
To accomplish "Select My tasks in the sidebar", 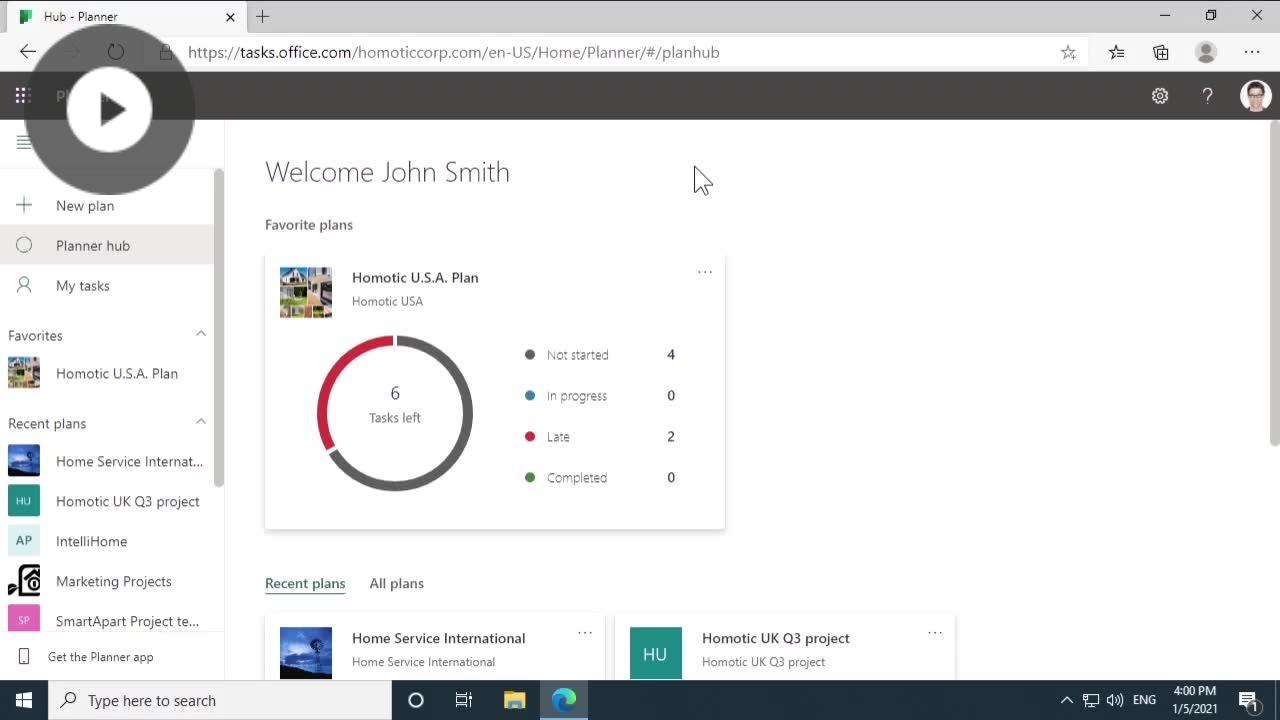I will coord(107,285).
